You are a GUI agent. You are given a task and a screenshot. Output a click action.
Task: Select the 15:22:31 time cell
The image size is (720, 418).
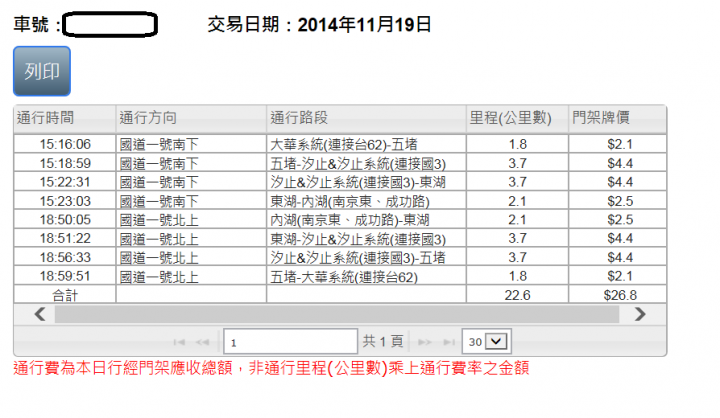[65, 182]
